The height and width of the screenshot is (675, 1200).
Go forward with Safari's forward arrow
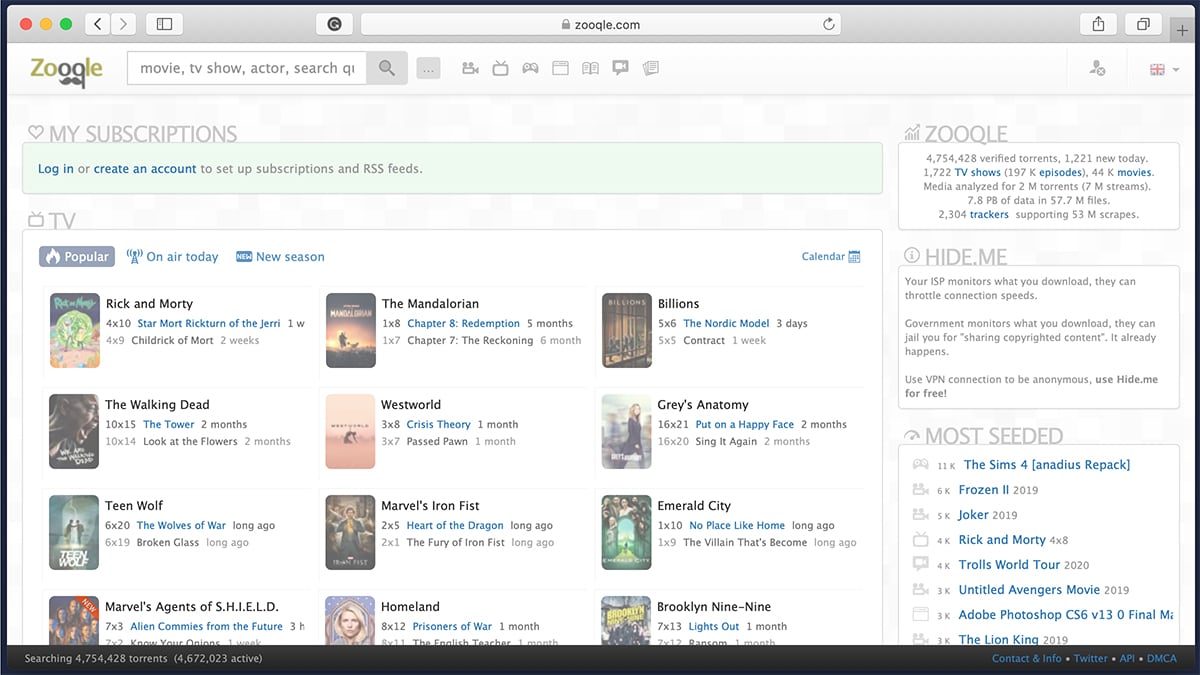pos(124,24)
